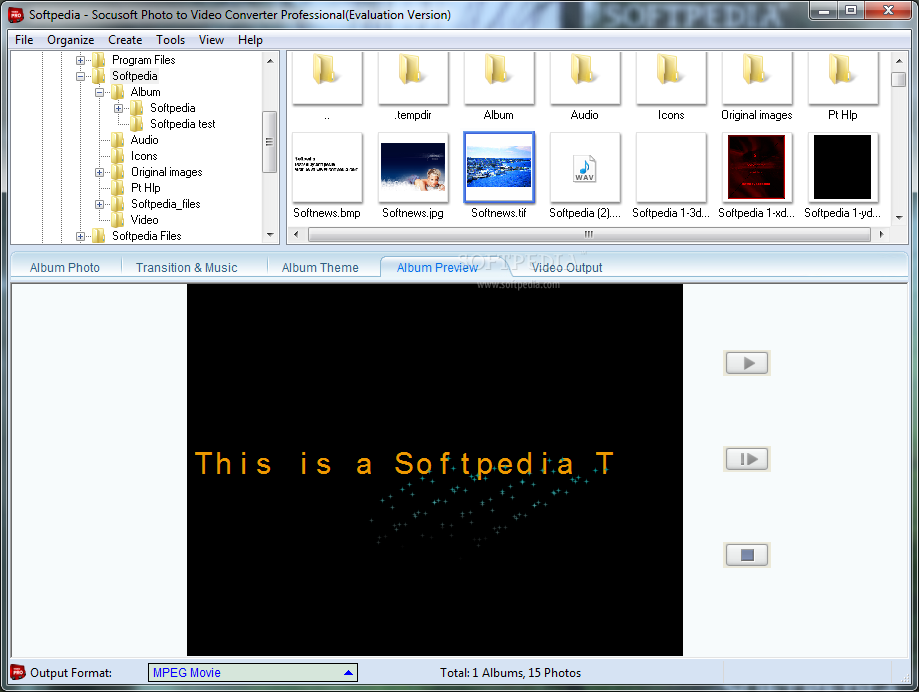Click the application icon in title bar
Viewport: 919px width, 692px height.
(16, 15)
